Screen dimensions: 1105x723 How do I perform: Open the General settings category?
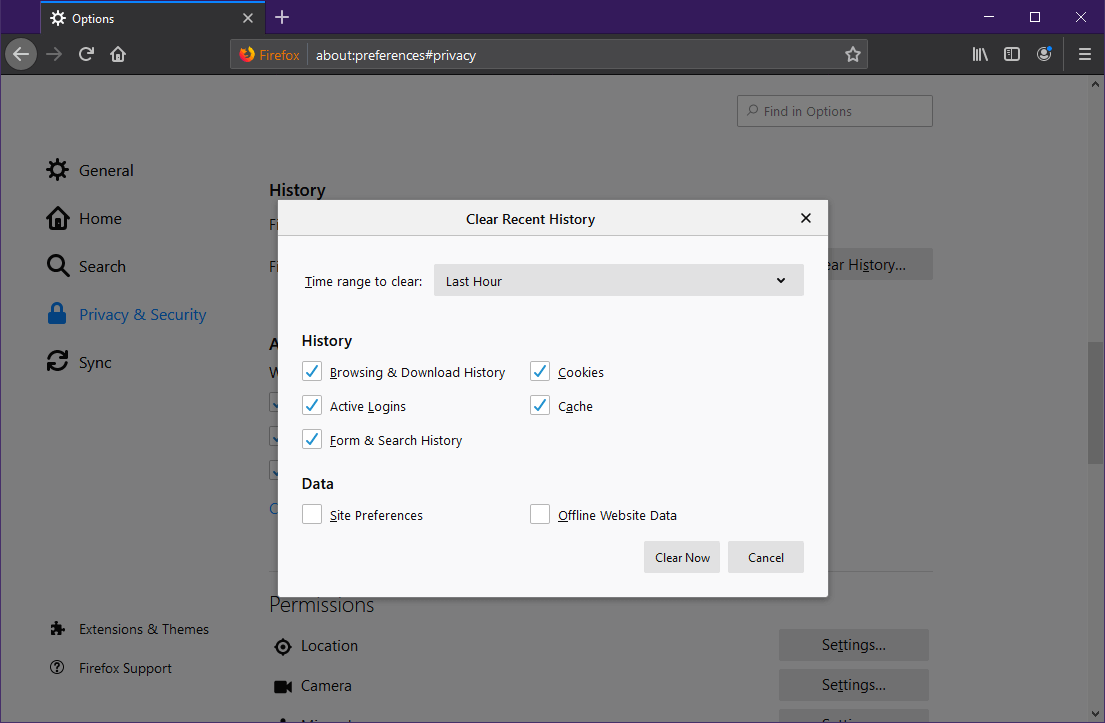90,170
